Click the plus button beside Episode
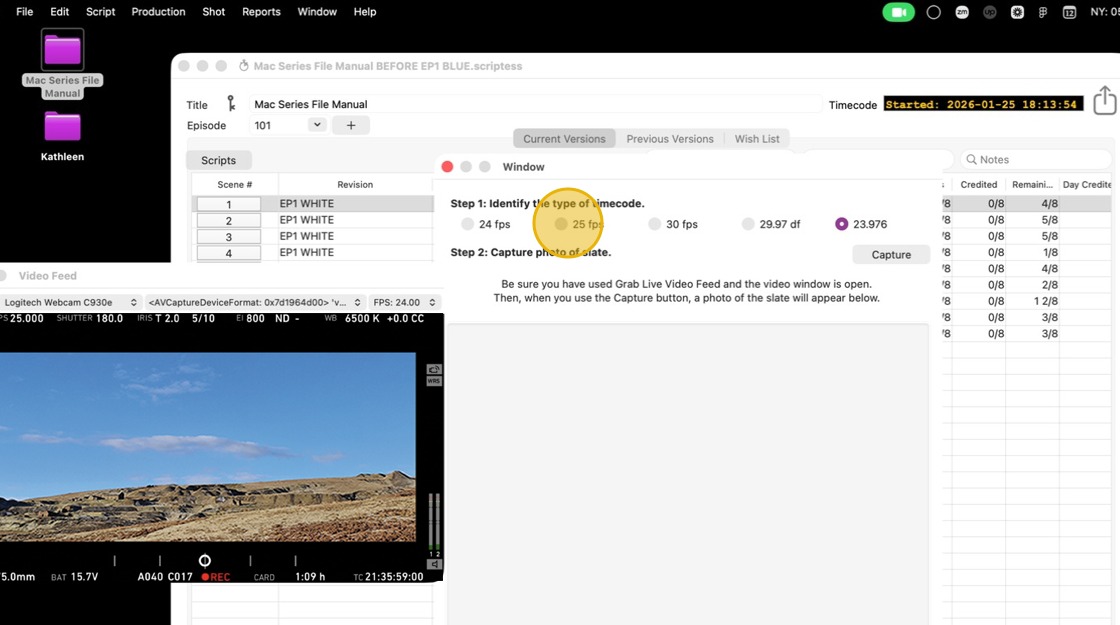This screenshot has height=625, width=1120. click(x=351, y=125)
